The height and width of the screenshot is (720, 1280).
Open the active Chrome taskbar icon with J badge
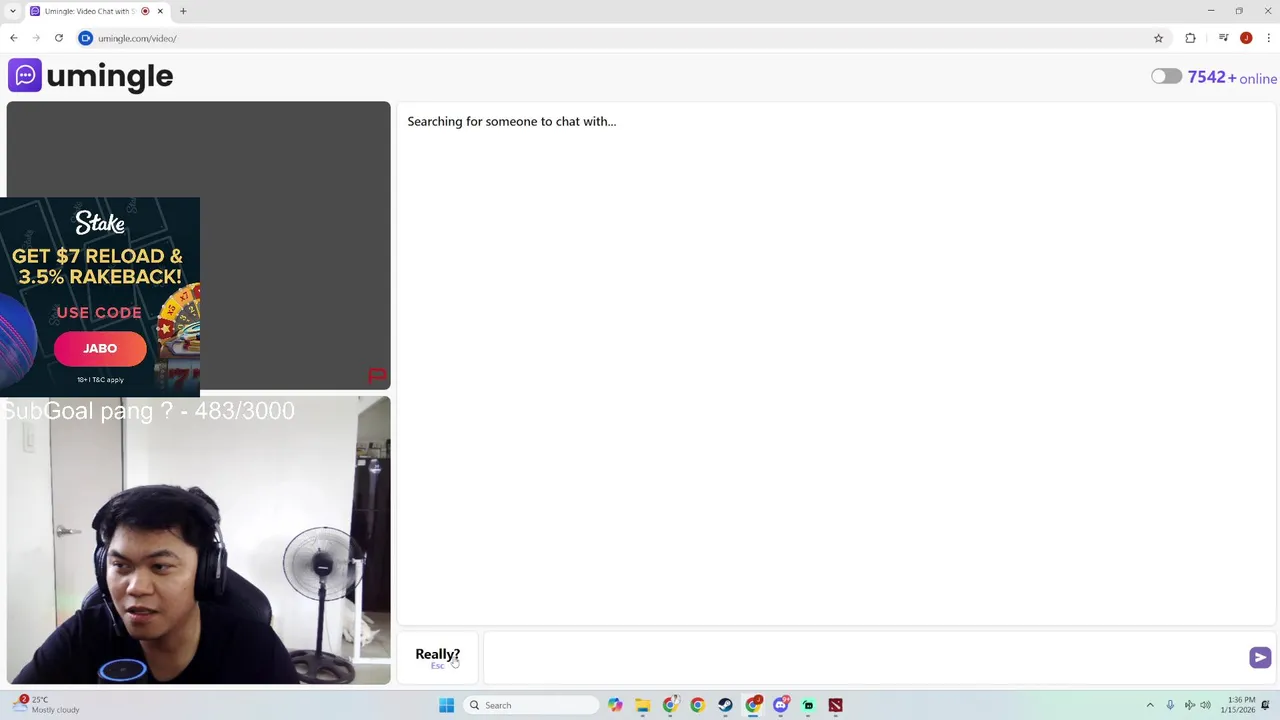[753, 705]
